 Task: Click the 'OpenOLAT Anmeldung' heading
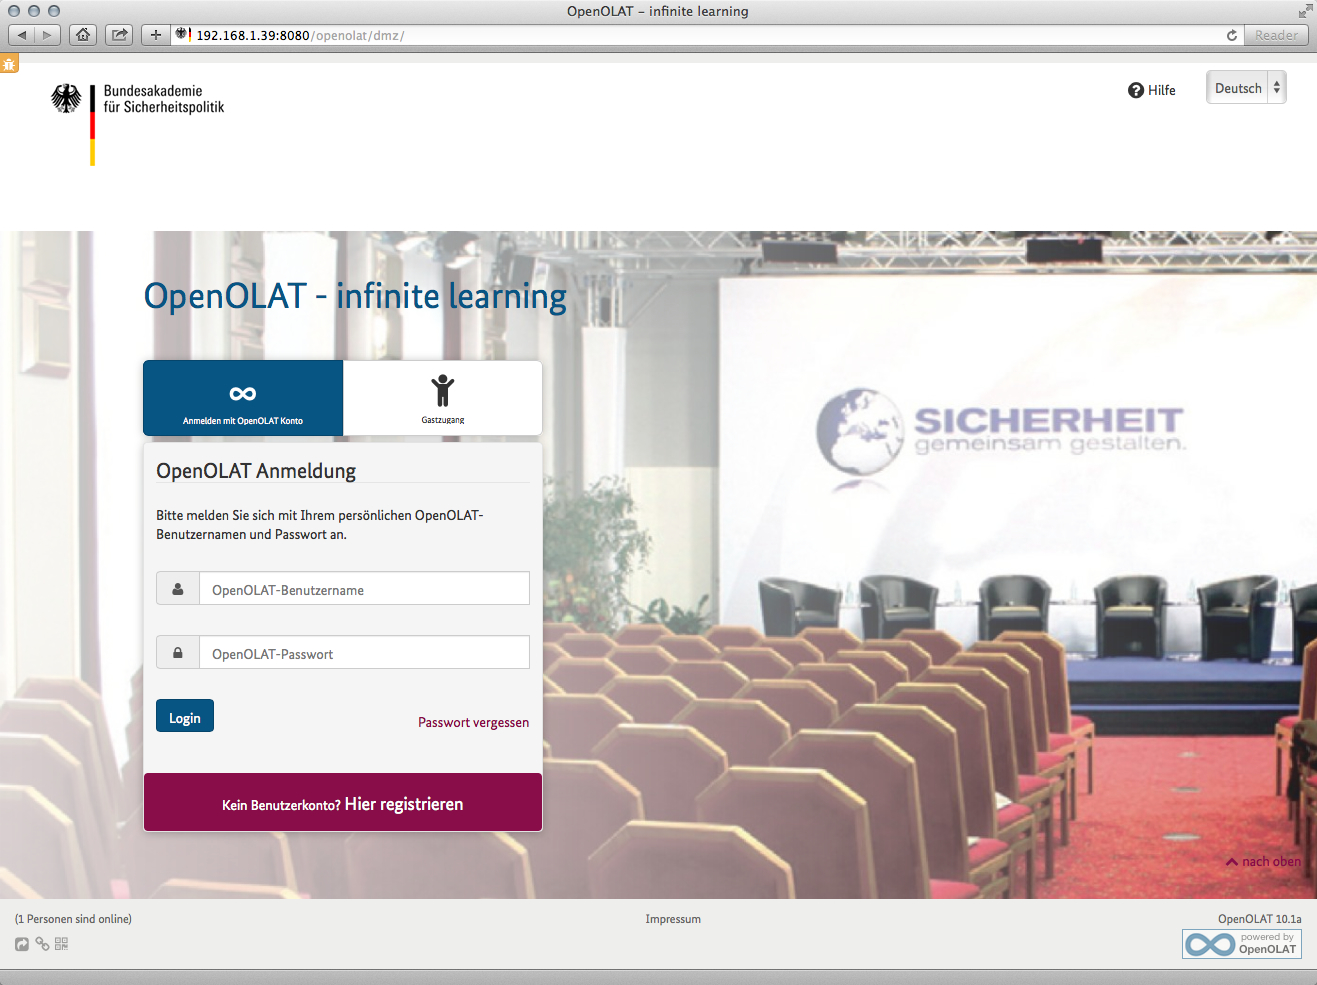pyautogui.click(x=256, y=471)
